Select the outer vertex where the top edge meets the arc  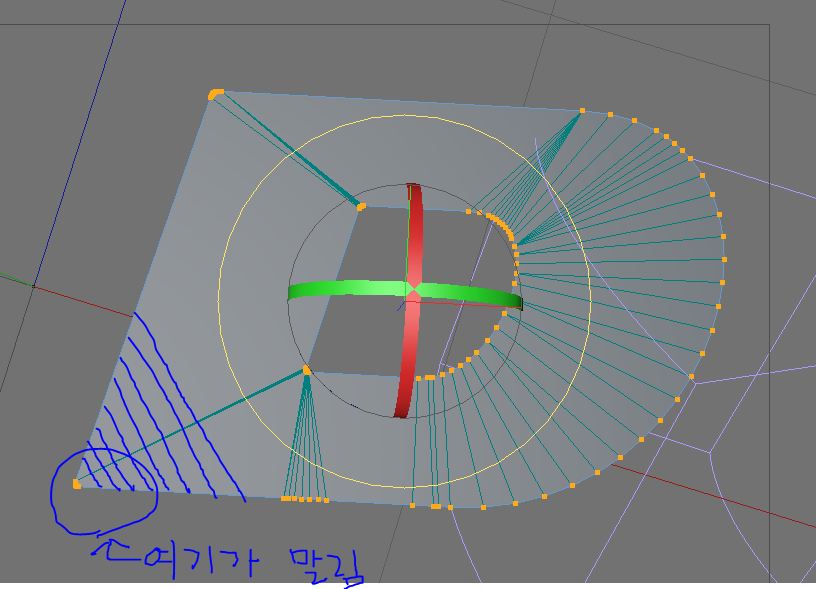pos(582,111)
